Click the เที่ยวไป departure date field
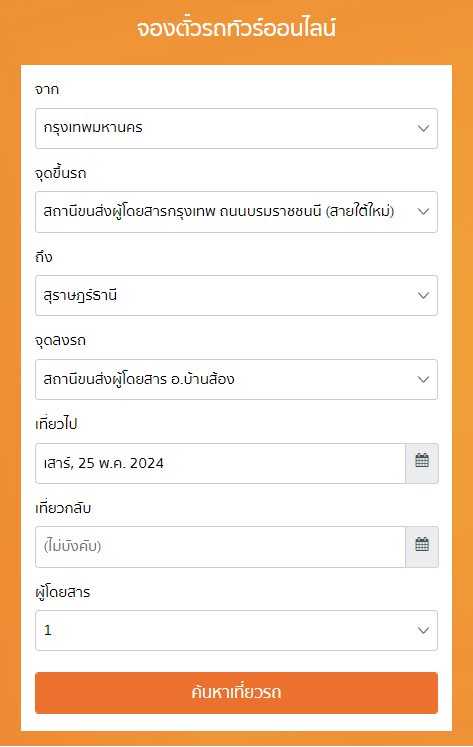473x747 pixels. click(221, 463)
